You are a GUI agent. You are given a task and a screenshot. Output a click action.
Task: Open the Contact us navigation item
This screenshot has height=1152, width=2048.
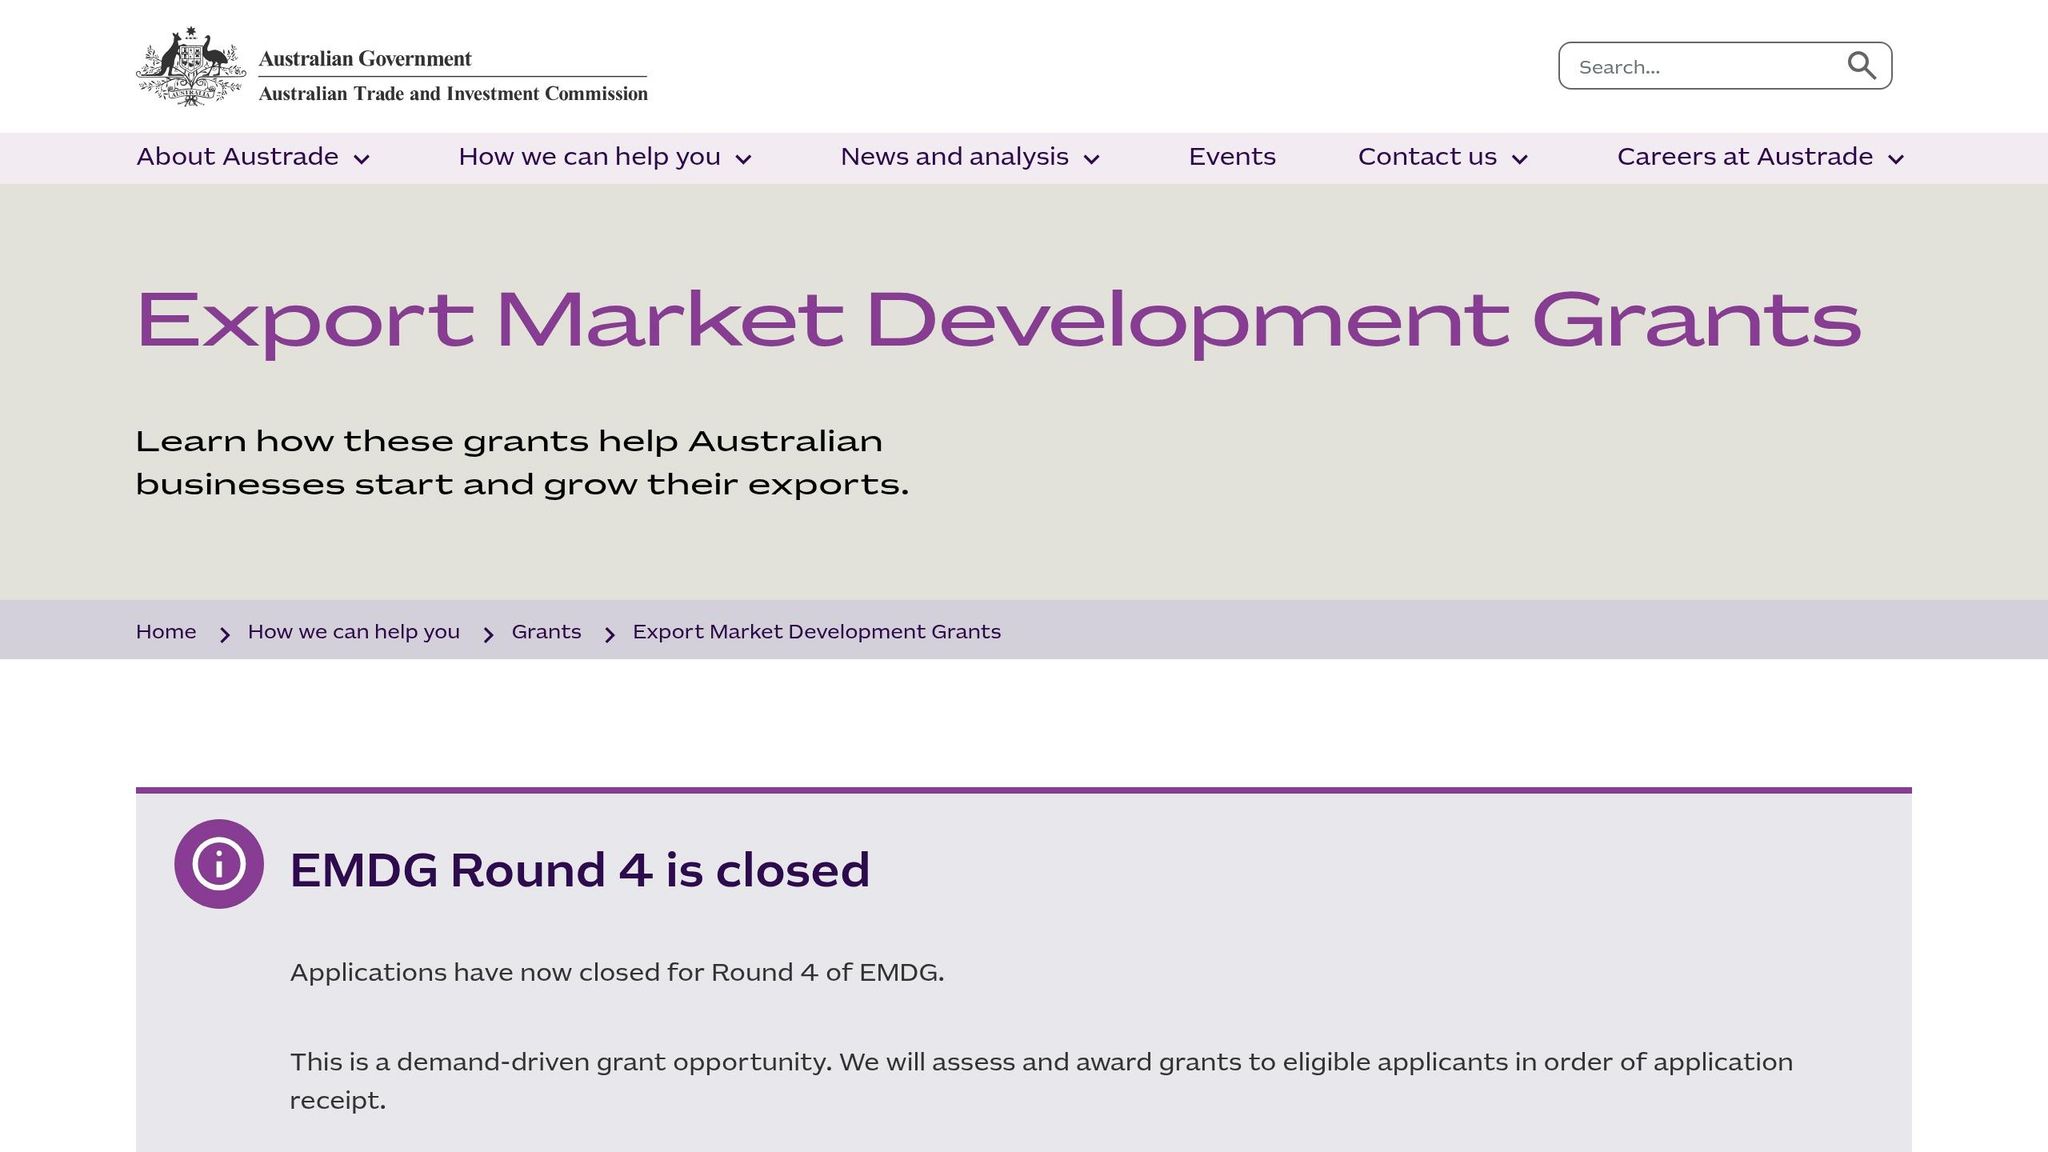coord(1427,157)
